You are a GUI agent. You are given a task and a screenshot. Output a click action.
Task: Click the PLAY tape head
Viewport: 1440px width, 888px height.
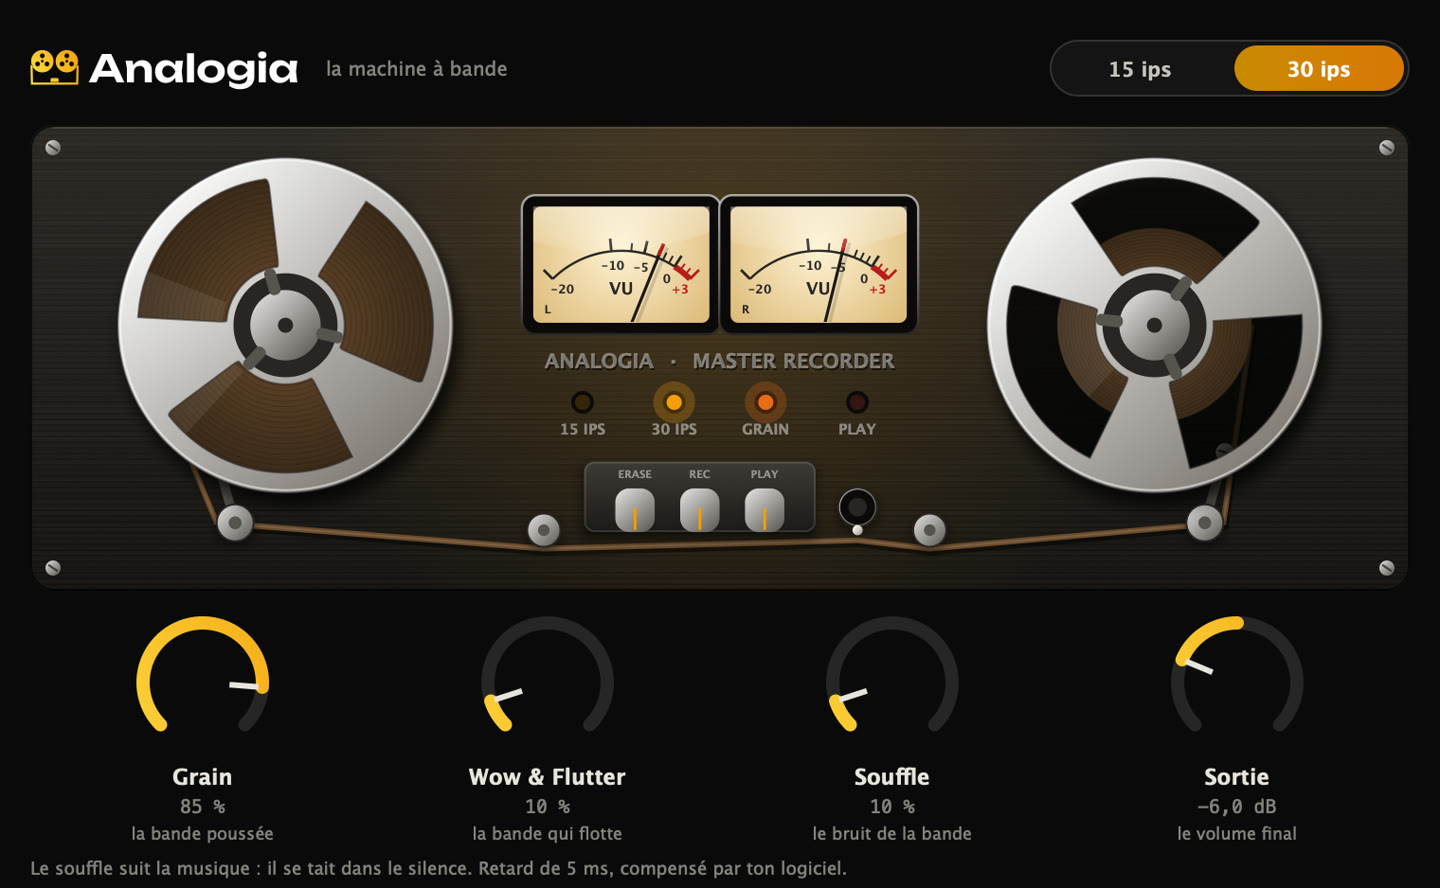click(764, 510)
